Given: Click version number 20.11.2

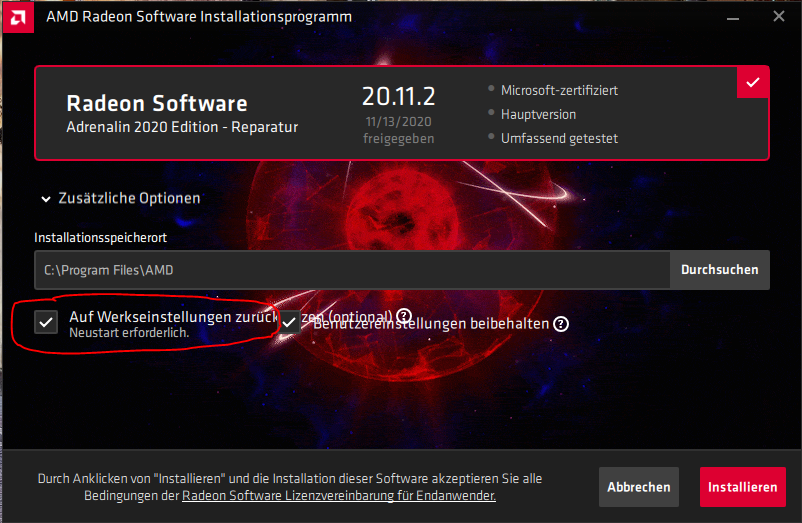Looking at the screenshot, I should click(398, 97).
